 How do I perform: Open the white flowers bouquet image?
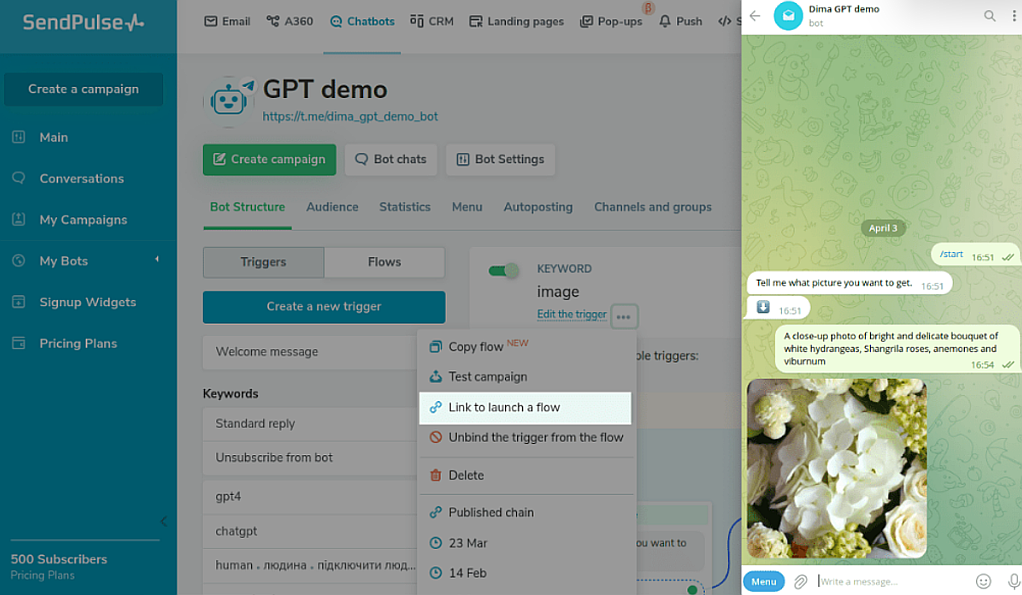click(837, 469)
